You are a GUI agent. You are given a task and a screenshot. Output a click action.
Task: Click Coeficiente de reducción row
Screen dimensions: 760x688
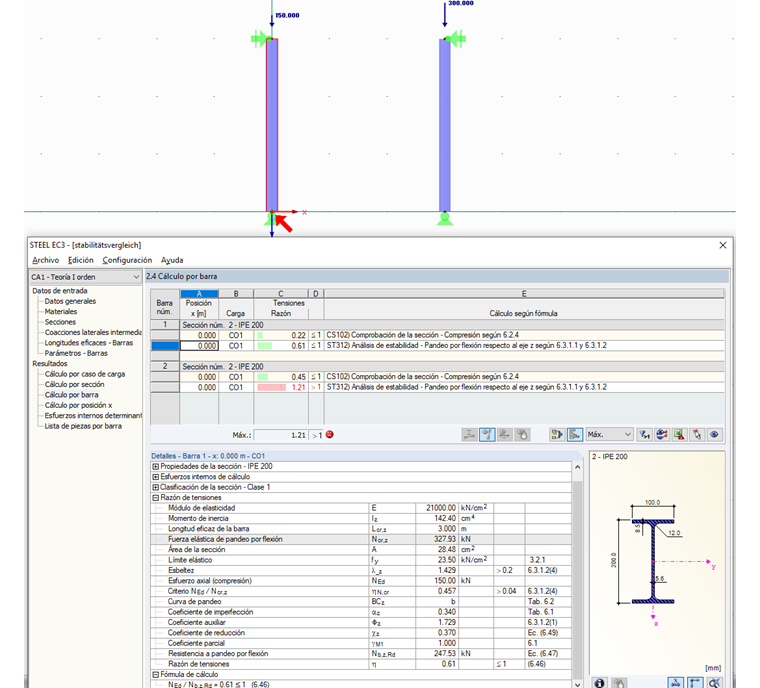tap(361, 633)
